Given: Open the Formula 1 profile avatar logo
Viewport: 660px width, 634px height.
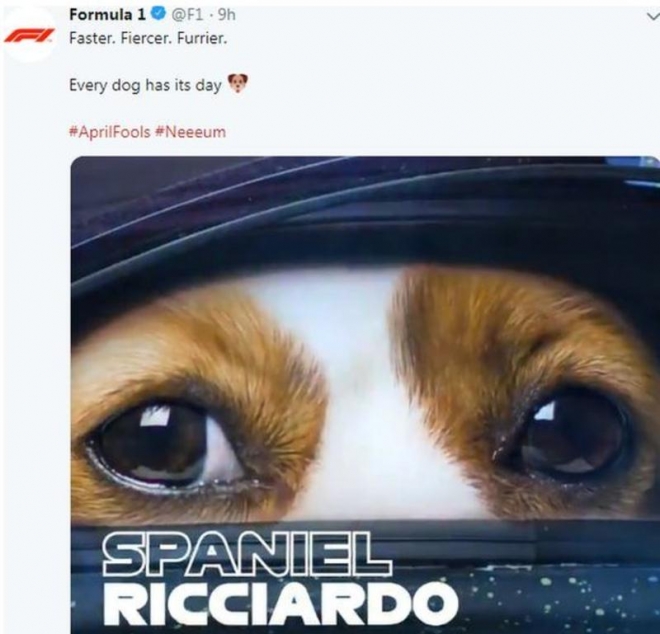Looking at the screenshot, I should pyautogui.click(x=29, y=35).
